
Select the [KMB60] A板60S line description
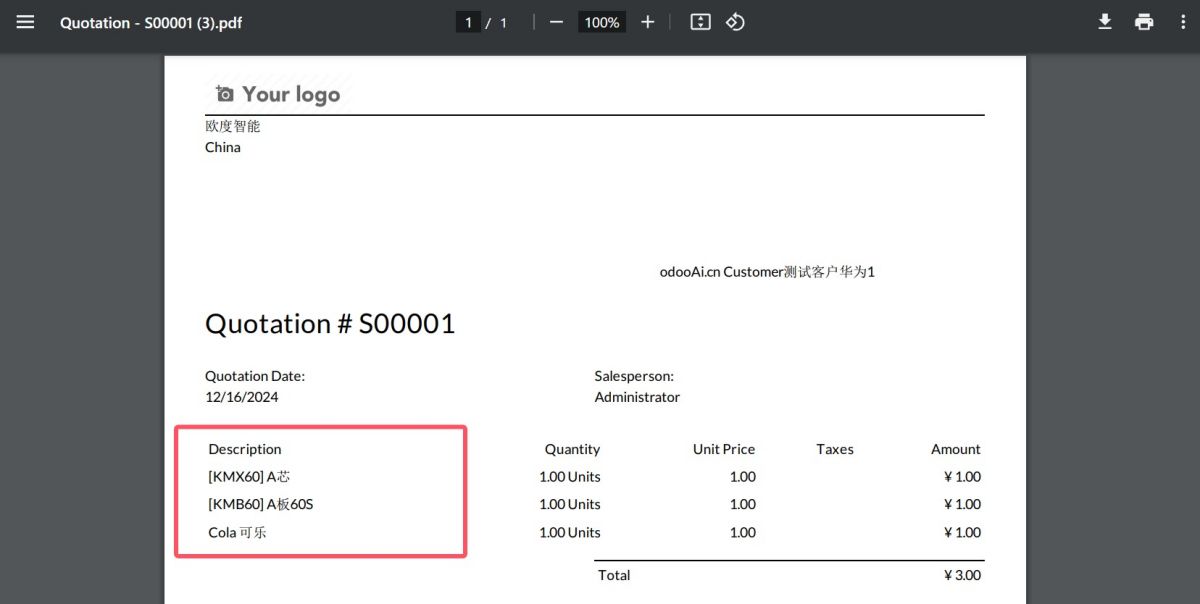(261, 504)
